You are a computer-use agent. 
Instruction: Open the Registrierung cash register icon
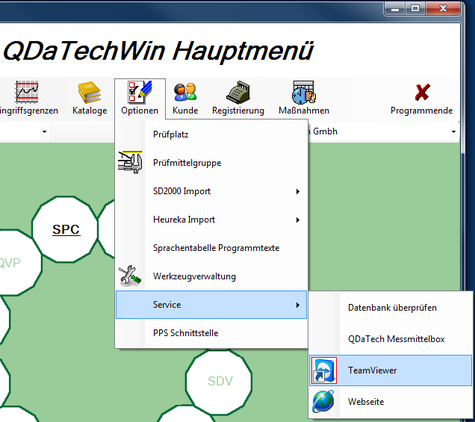[x=238, y=92]
